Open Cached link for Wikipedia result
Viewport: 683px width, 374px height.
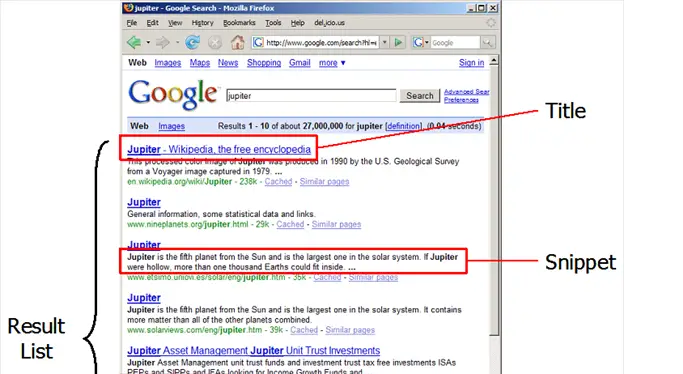tap(278, 182)
